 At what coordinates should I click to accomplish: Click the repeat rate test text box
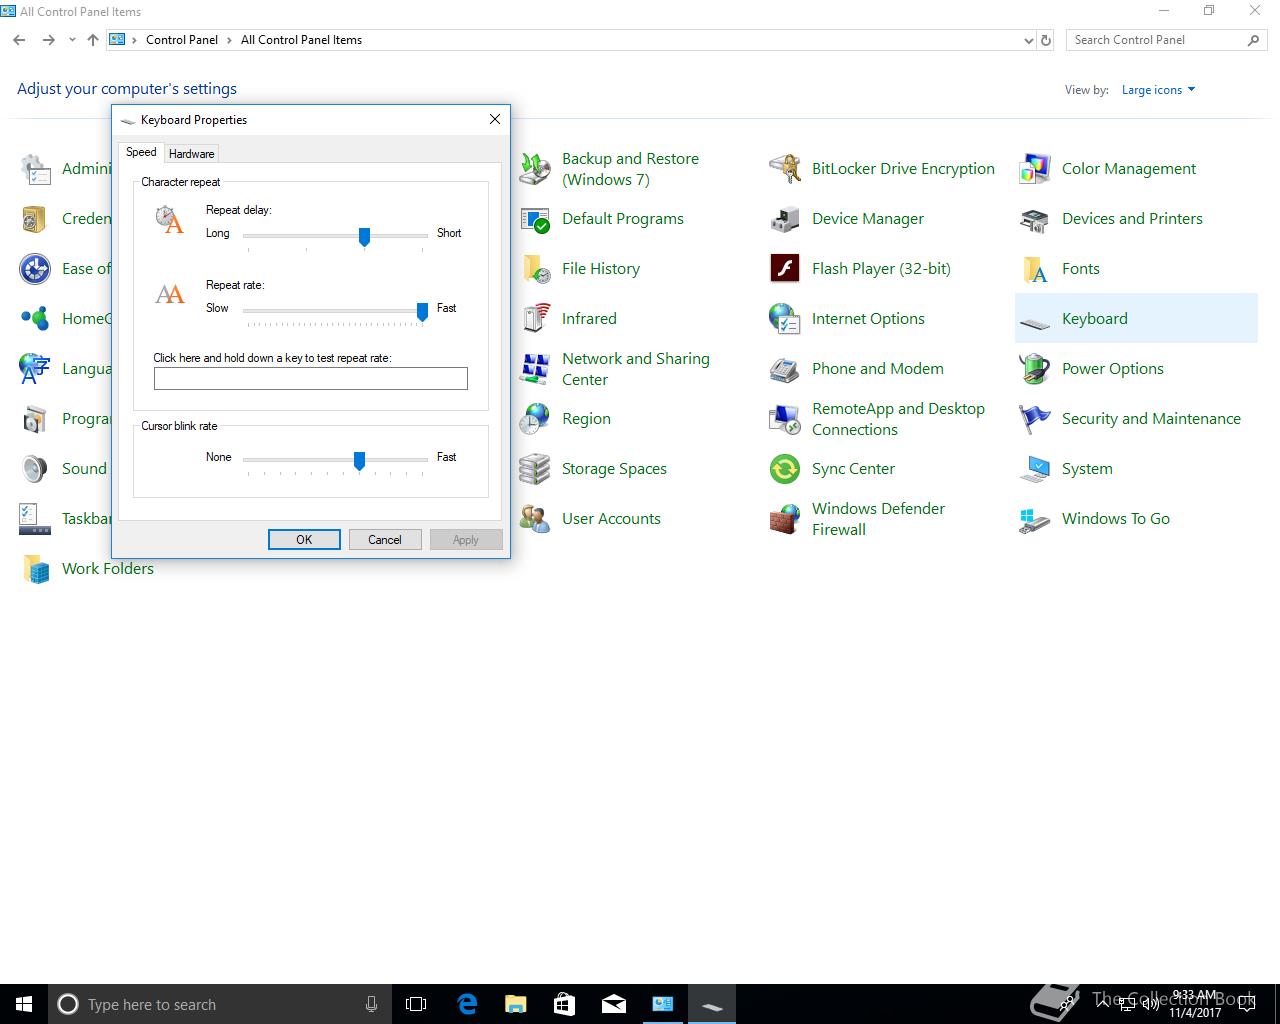(310, 379)
